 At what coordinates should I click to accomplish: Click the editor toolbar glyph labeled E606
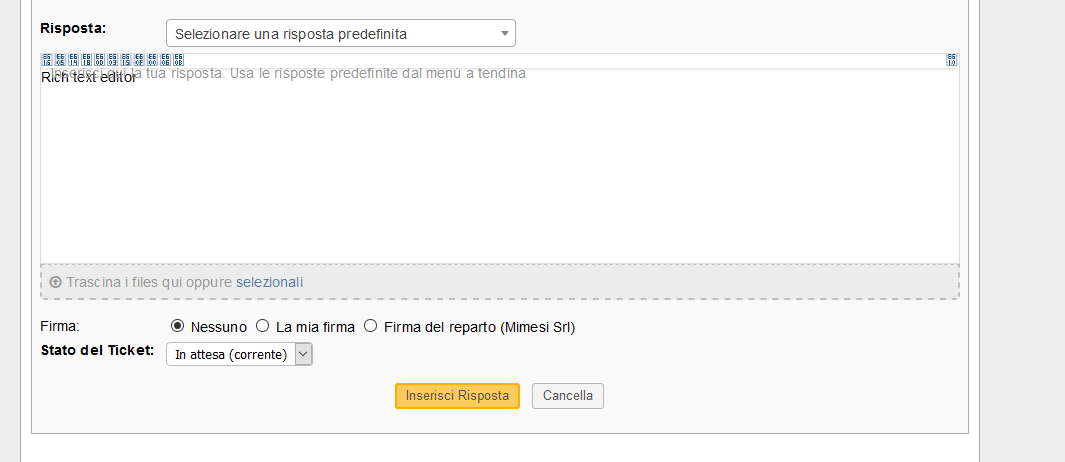point(165,60)
